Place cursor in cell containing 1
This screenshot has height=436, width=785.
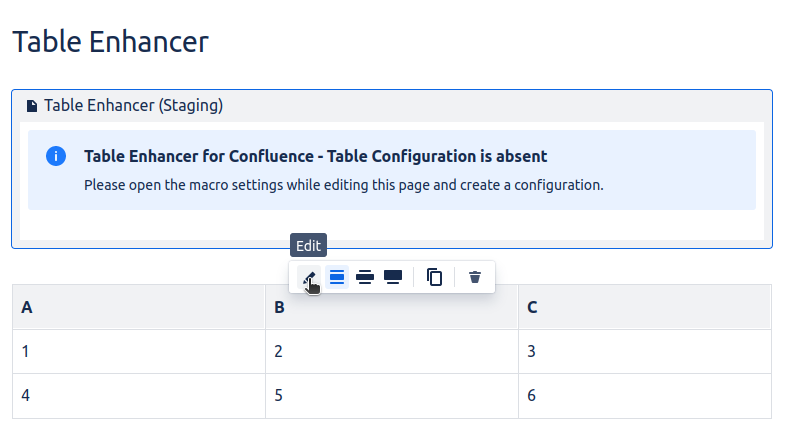click(138, 351)
